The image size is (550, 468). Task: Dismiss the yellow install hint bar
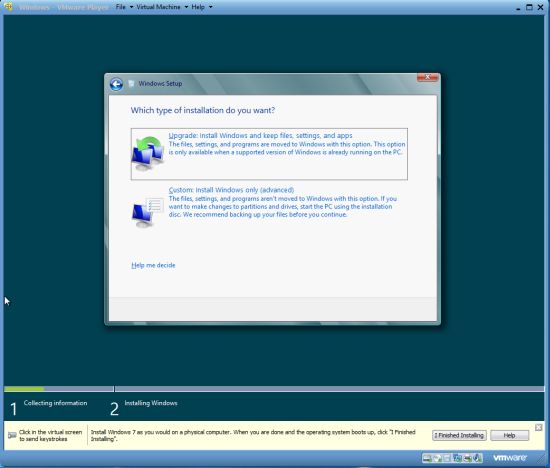[538, 427]
